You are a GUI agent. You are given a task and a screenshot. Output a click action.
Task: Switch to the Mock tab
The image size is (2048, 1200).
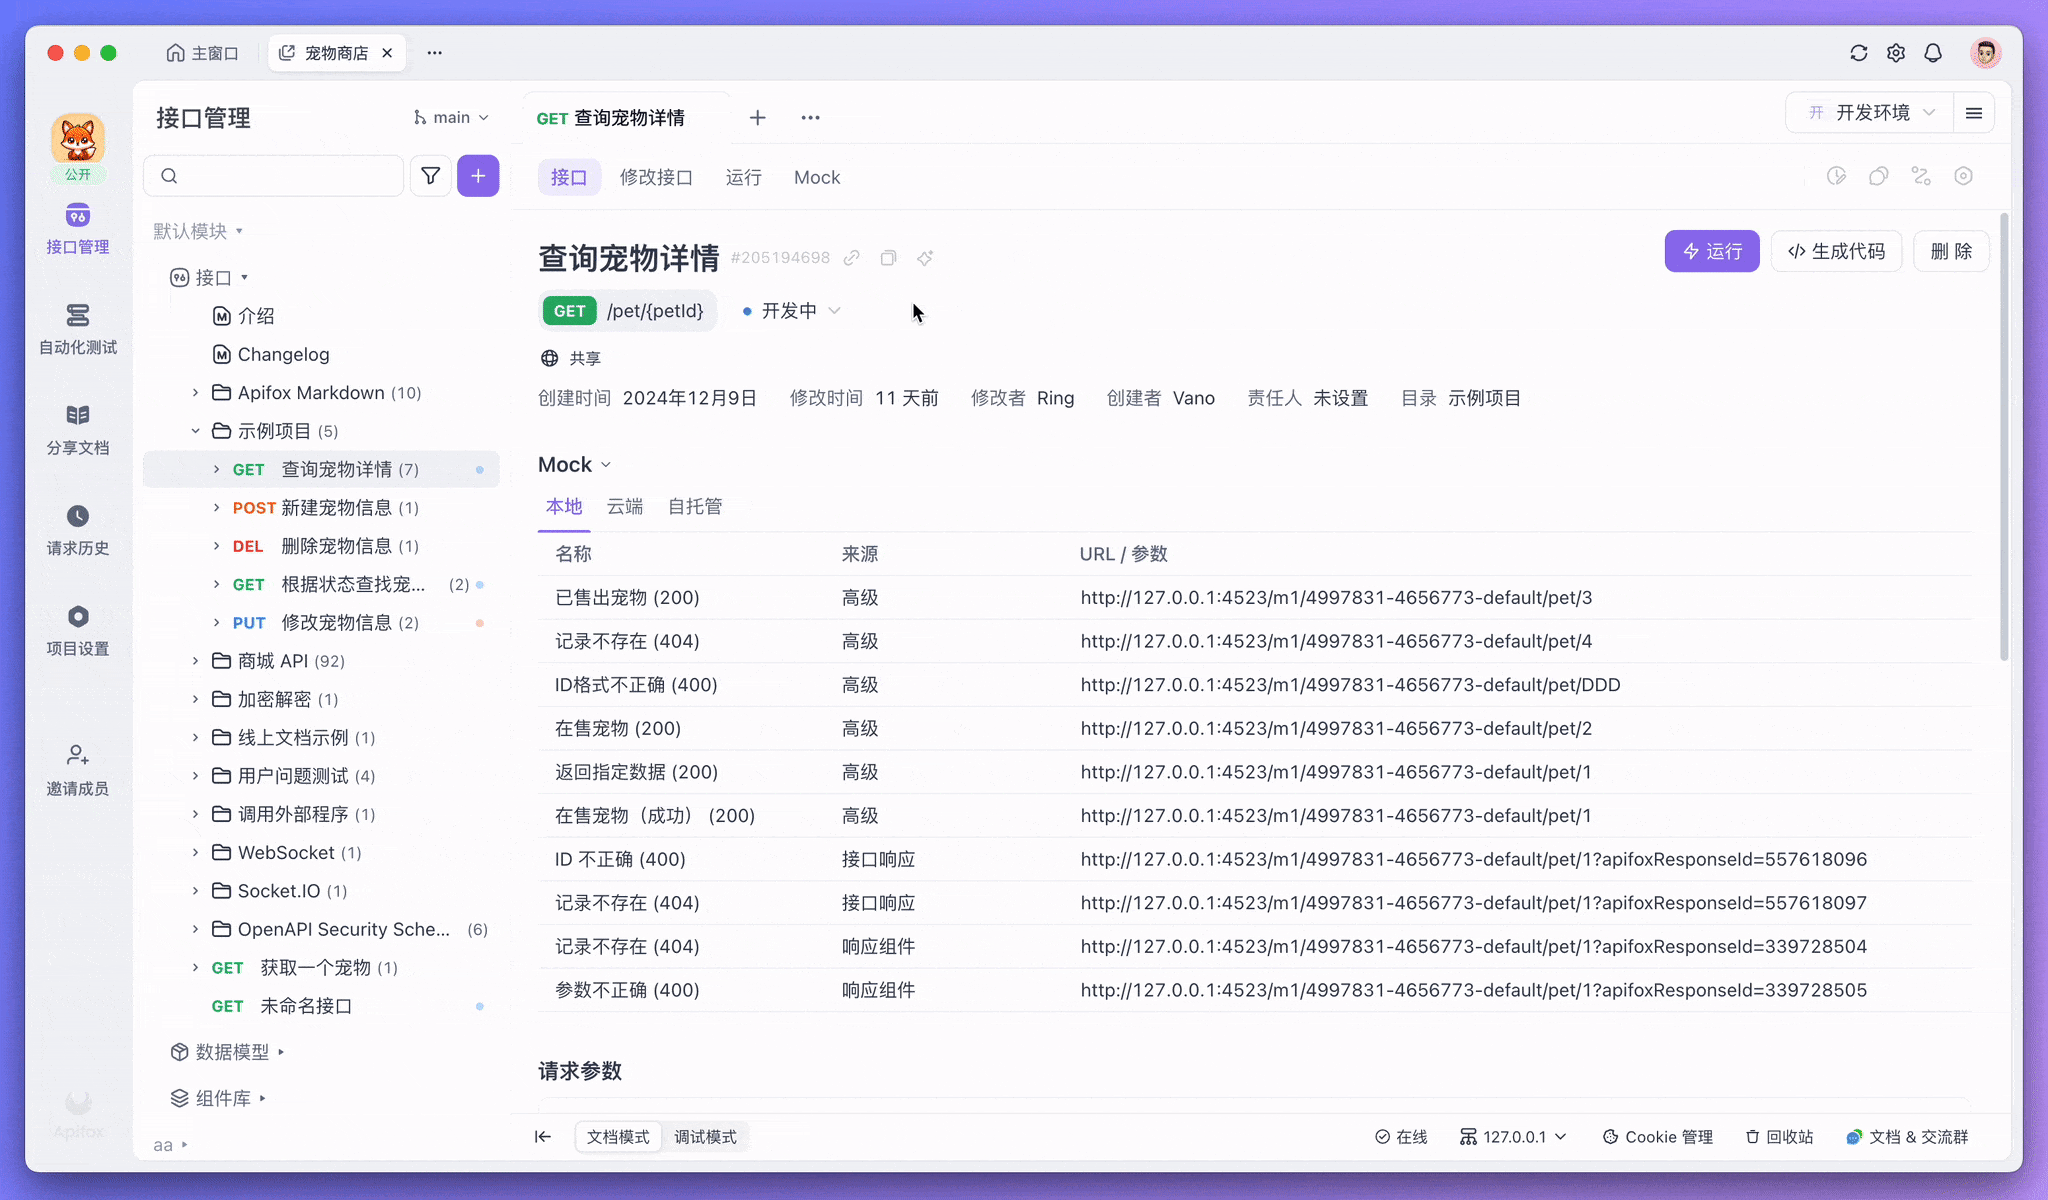(x=817, y=177)
